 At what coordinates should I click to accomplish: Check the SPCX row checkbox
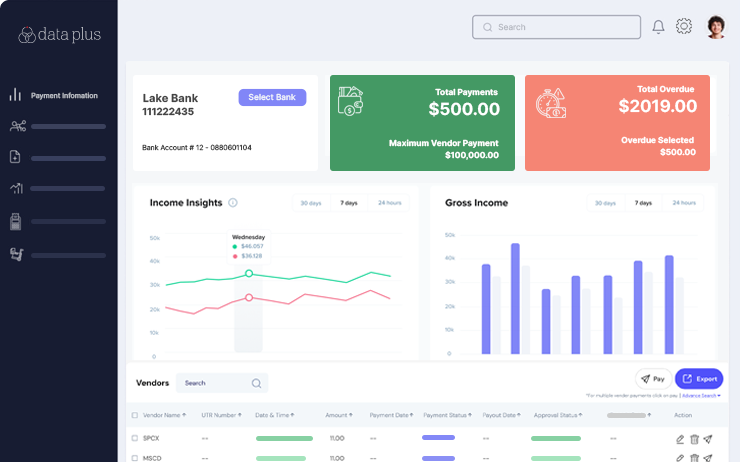[x=135, y=438]
